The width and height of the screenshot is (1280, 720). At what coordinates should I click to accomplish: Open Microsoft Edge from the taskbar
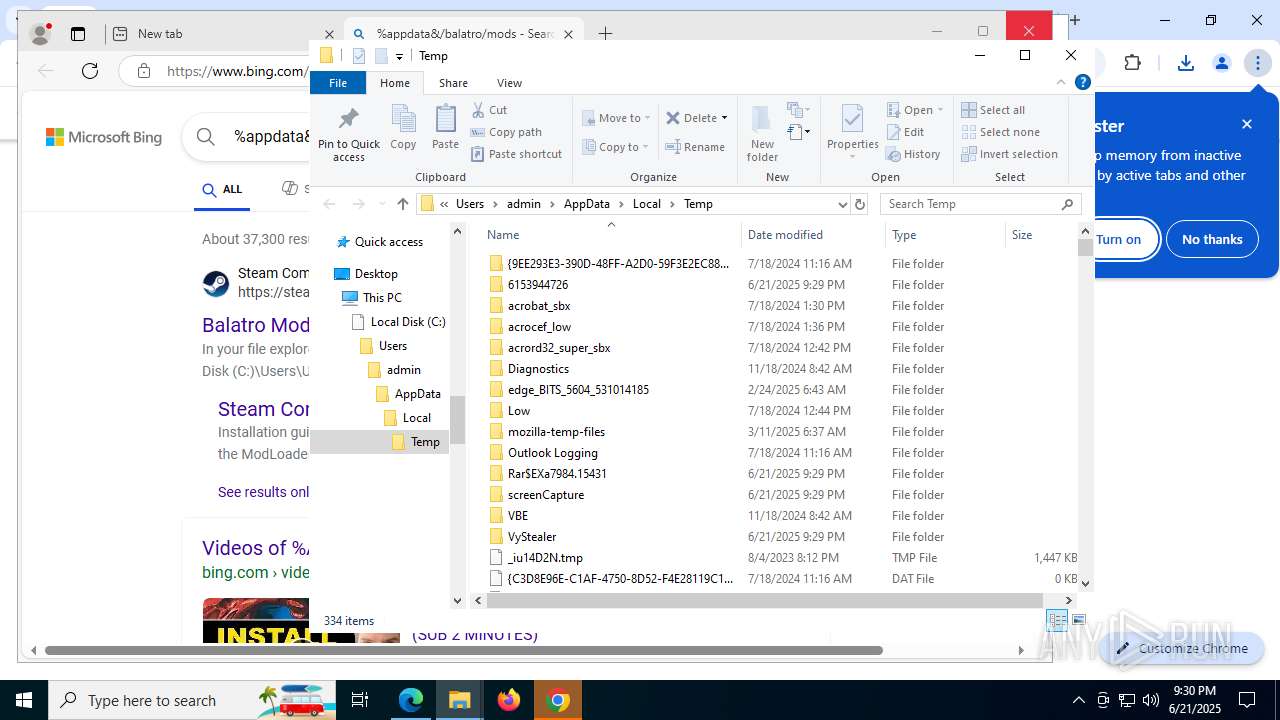point(411,700)
